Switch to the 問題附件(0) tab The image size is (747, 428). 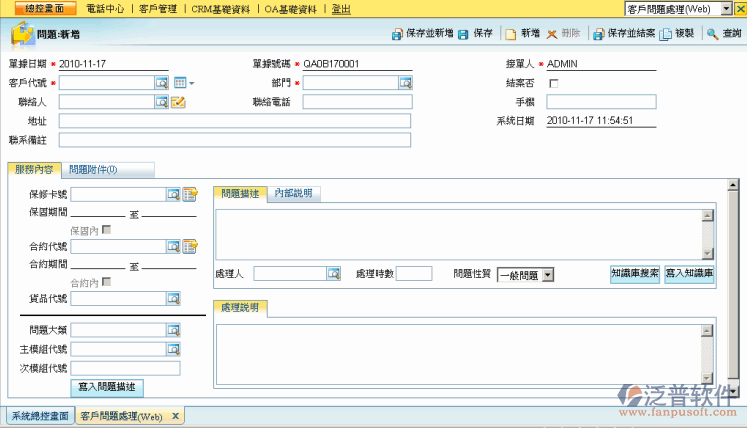coord(95,170)
